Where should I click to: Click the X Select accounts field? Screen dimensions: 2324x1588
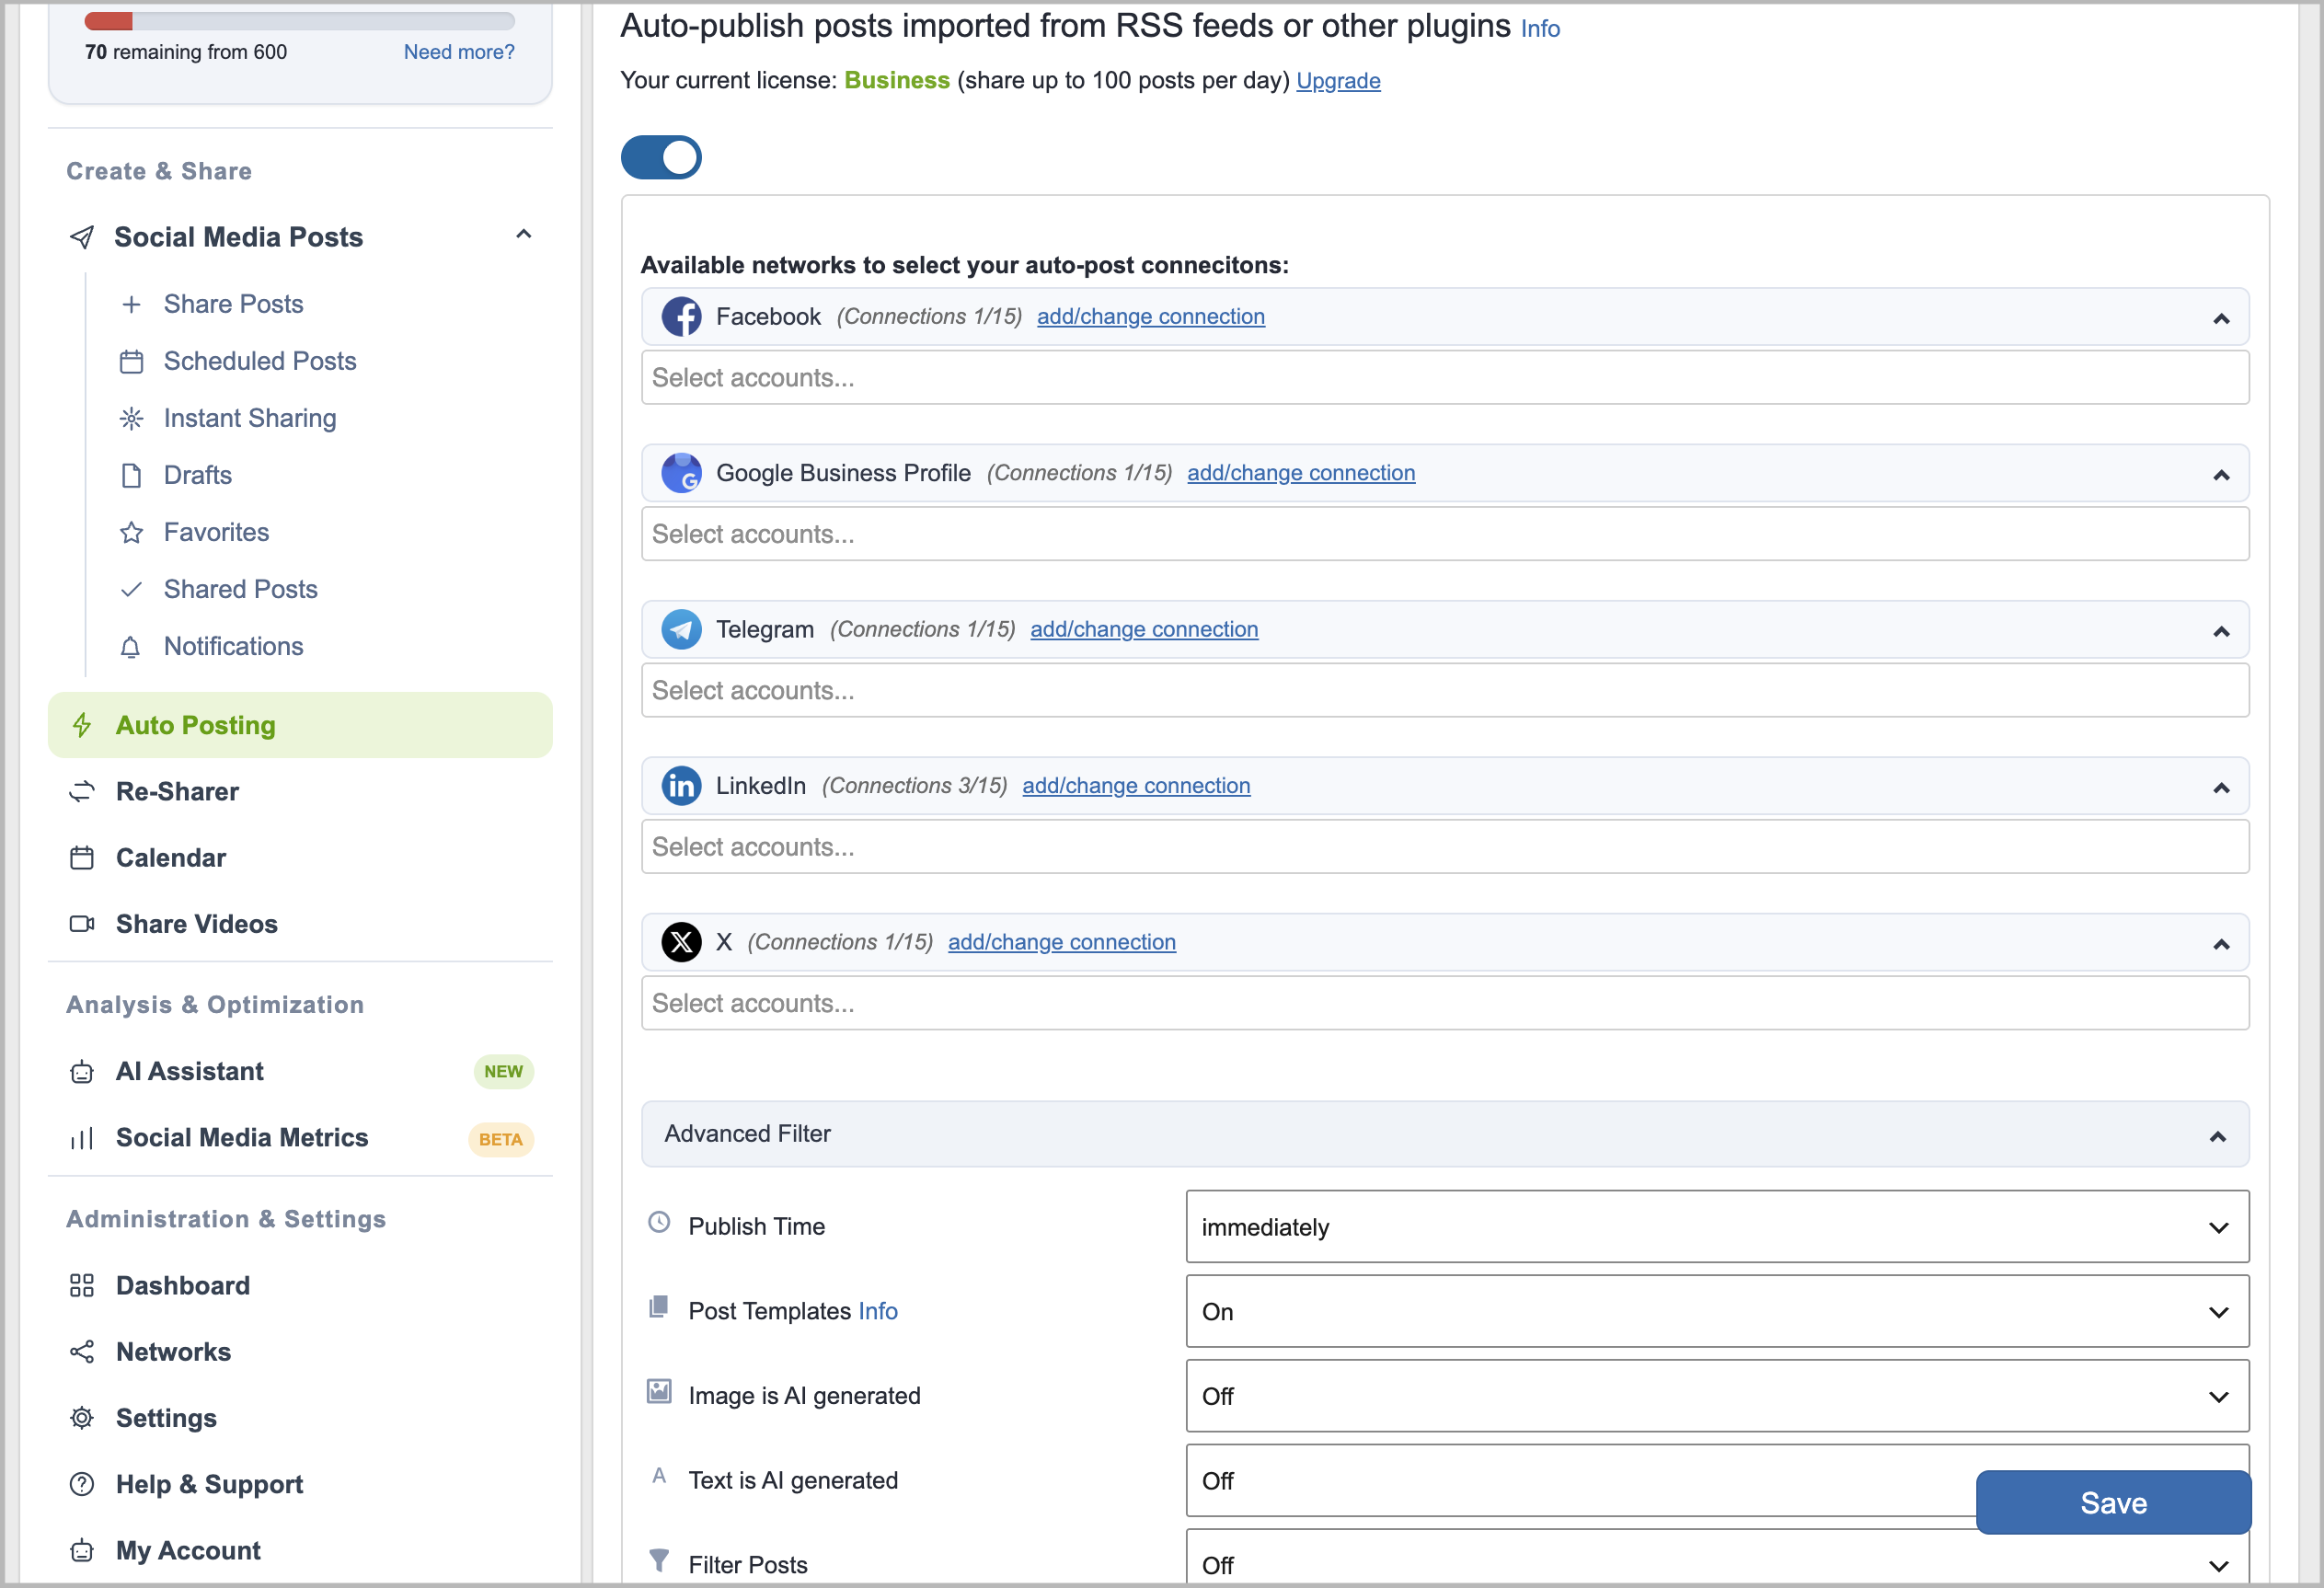(x=1445, y=1004)
